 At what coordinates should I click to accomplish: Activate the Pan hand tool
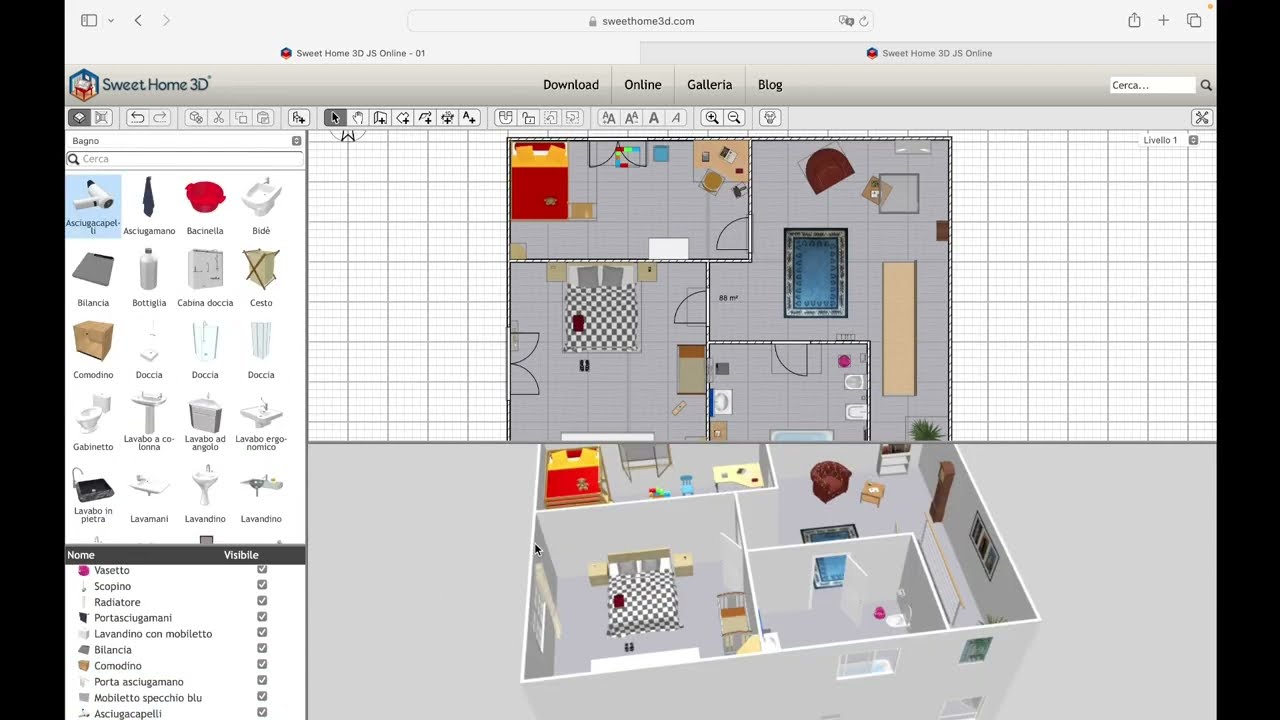[357, 118]
